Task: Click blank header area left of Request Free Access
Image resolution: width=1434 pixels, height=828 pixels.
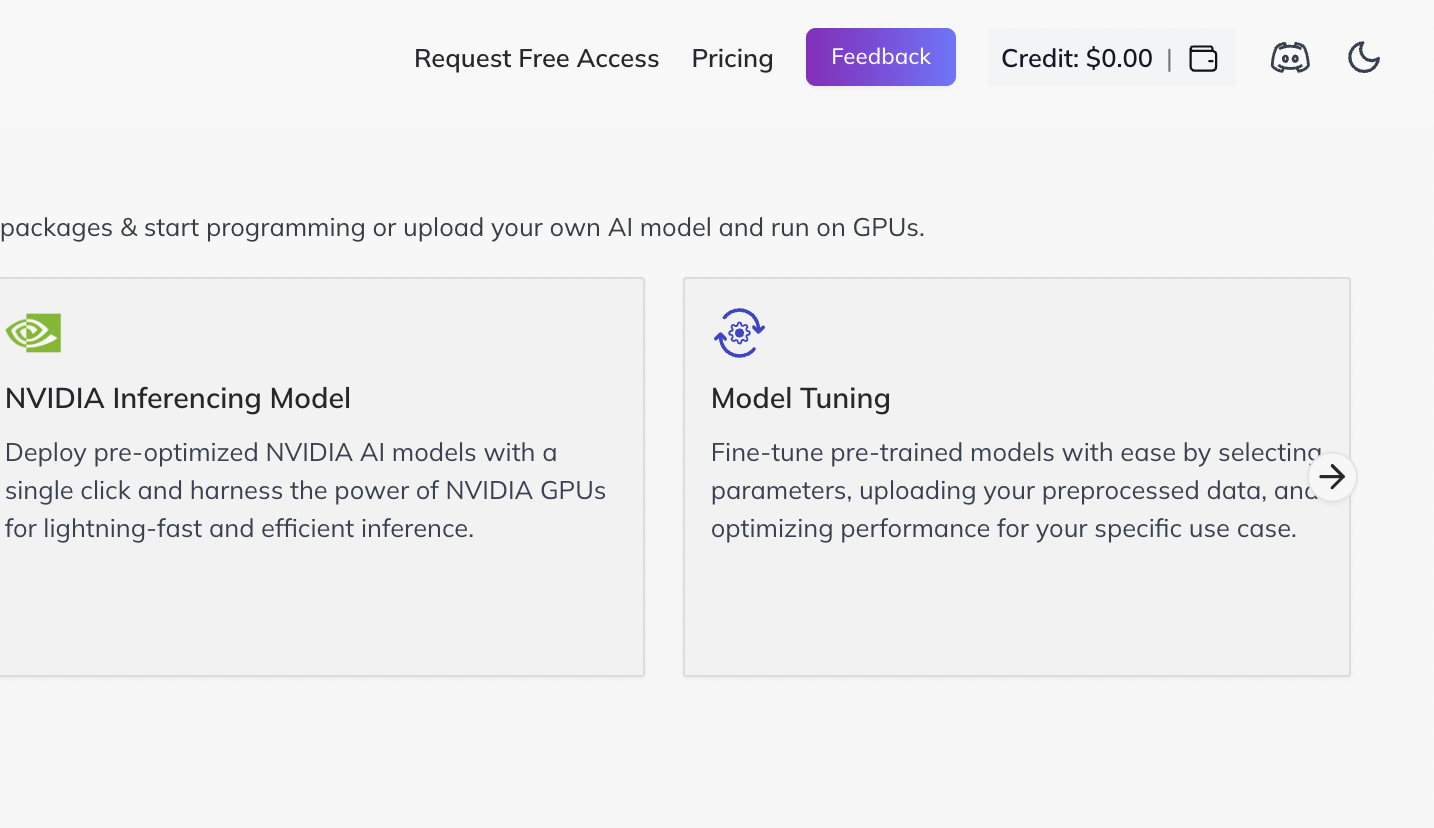Action: click(200, 59)
